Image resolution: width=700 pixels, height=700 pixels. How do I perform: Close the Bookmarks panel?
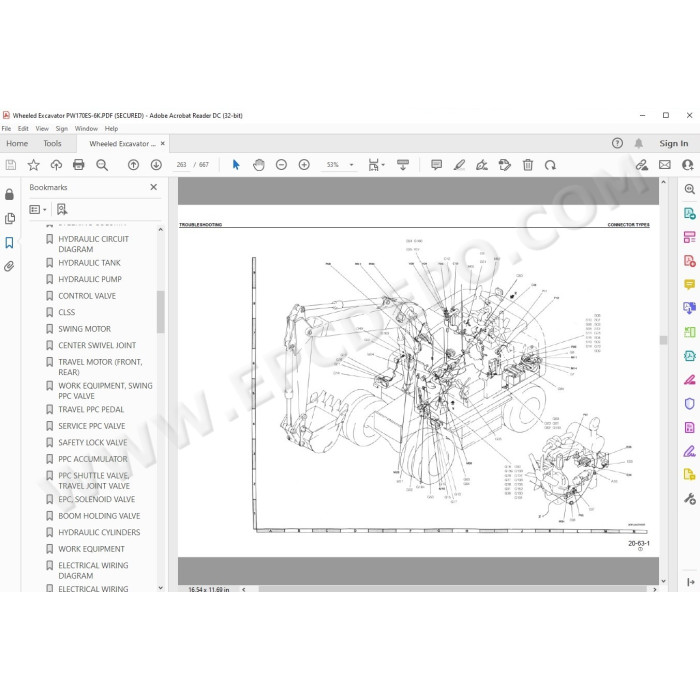click(154, 187)
